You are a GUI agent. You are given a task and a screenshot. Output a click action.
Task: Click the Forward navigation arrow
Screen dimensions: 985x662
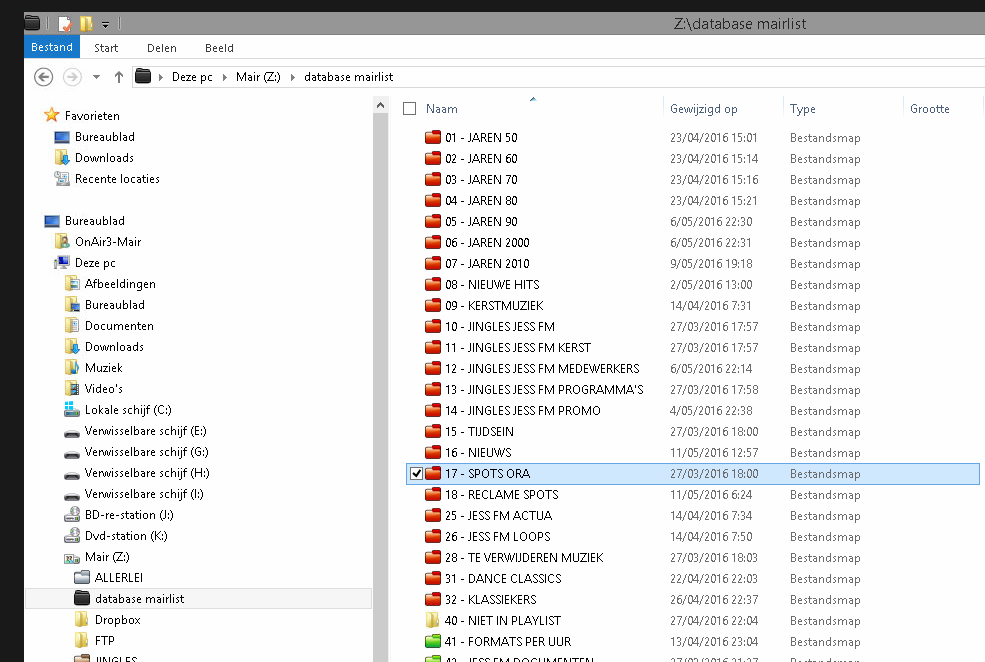(x=72, y=77)
